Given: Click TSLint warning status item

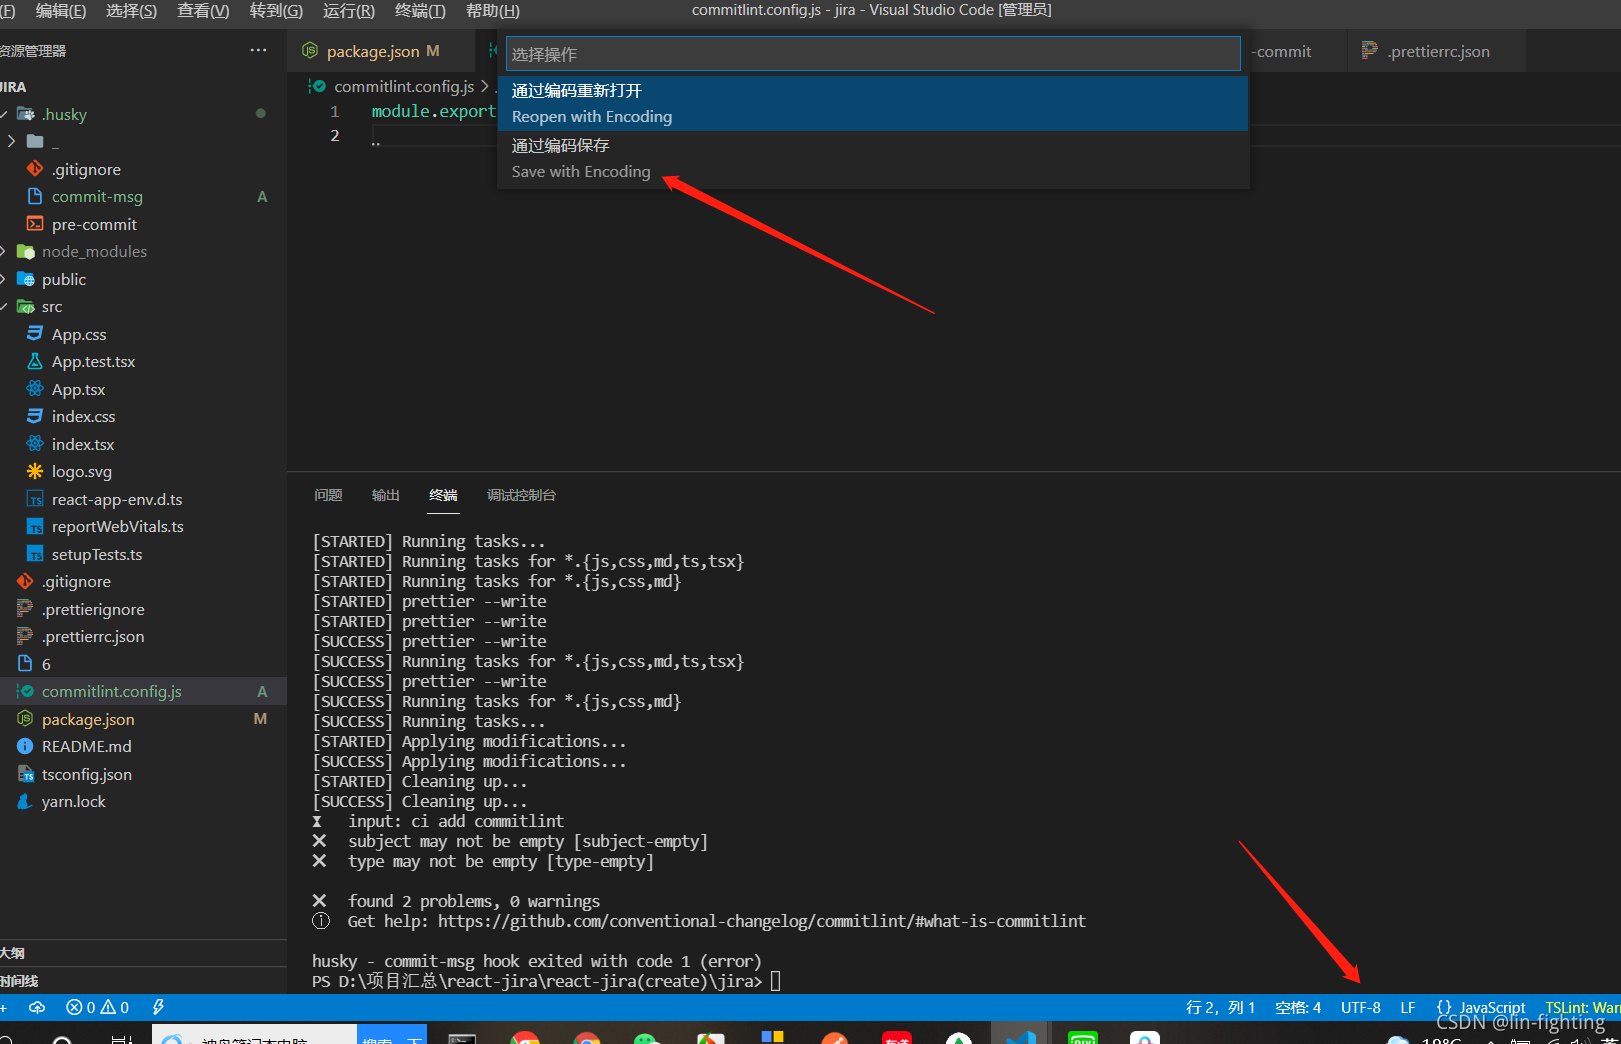Looking at the screenshot, I should 1582,1008.
